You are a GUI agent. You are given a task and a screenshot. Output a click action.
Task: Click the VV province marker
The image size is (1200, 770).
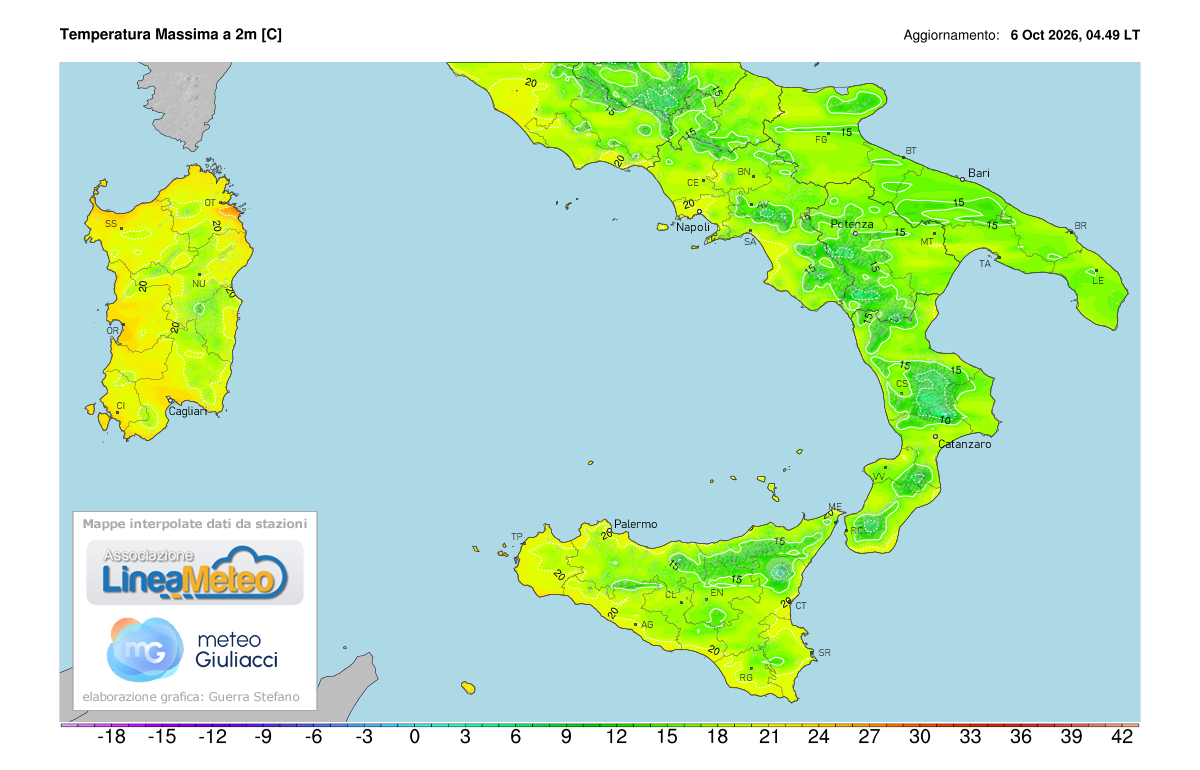point(880,476)
